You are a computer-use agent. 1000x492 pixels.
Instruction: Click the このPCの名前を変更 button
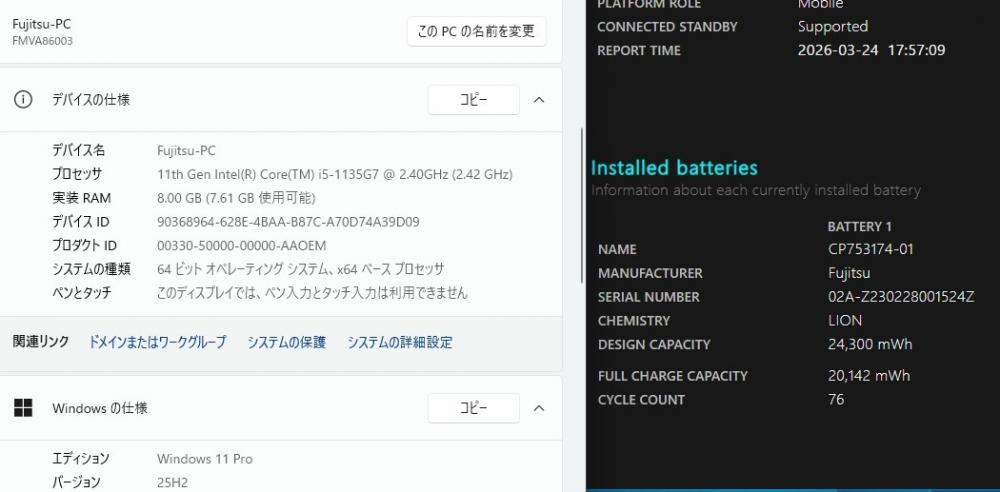click(476, 31)
